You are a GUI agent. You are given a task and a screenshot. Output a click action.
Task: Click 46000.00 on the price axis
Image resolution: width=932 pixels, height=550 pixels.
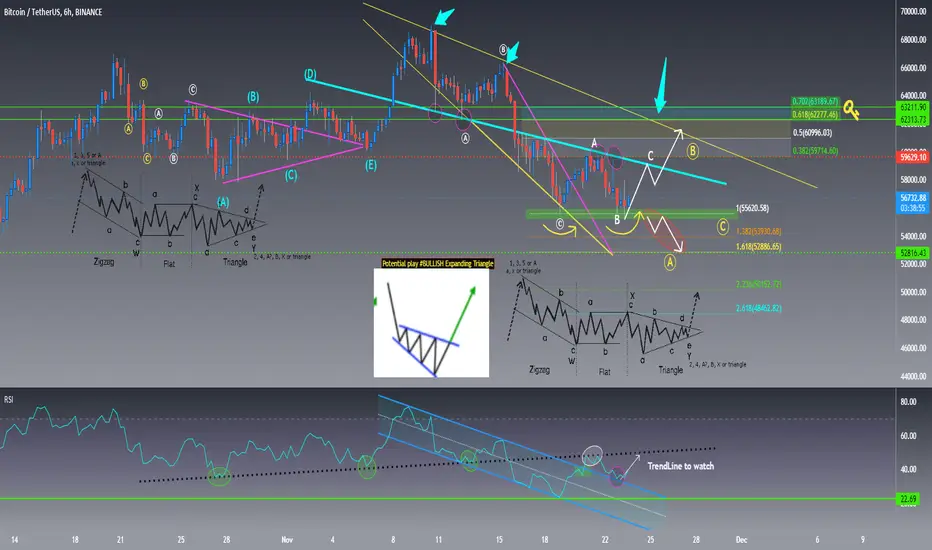click(x=913, y=348)
